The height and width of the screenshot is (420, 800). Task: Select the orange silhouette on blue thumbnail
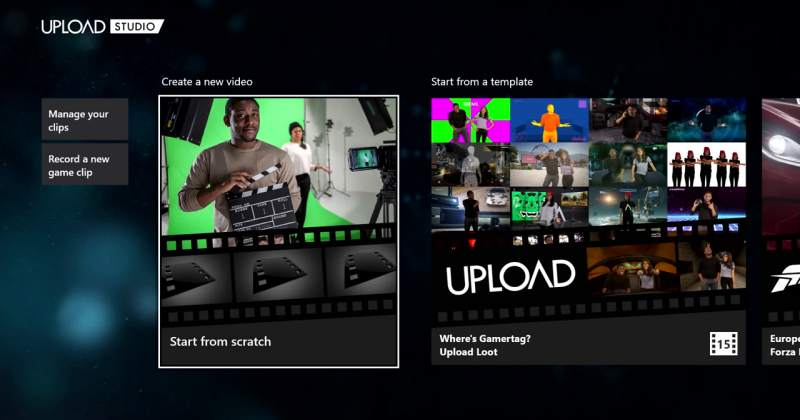[550, 120]
